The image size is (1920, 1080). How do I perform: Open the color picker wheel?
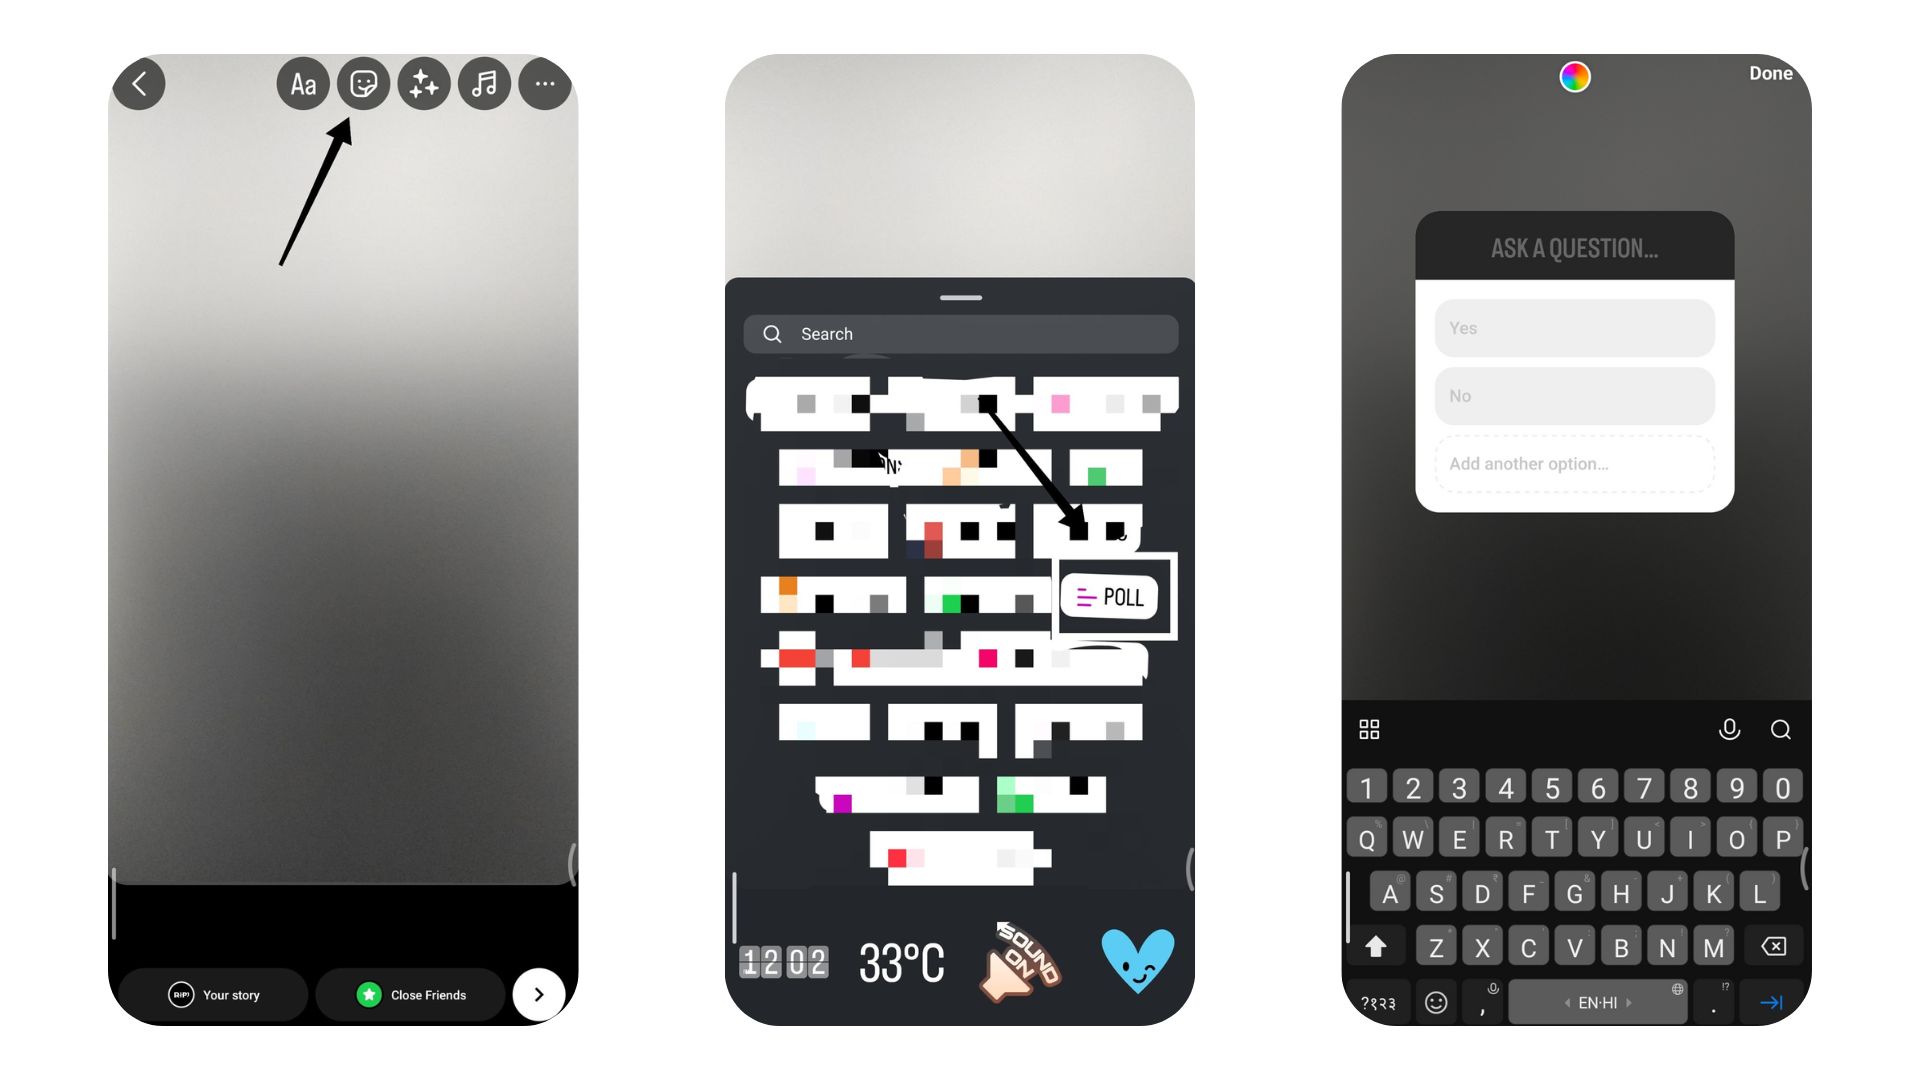pyautogui.click(x=1576, y=75)
